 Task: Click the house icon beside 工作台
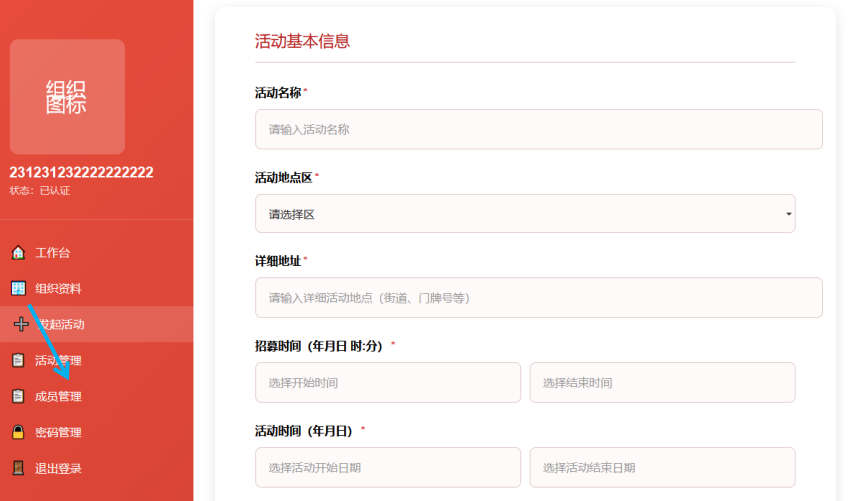(x=18, y=253)
